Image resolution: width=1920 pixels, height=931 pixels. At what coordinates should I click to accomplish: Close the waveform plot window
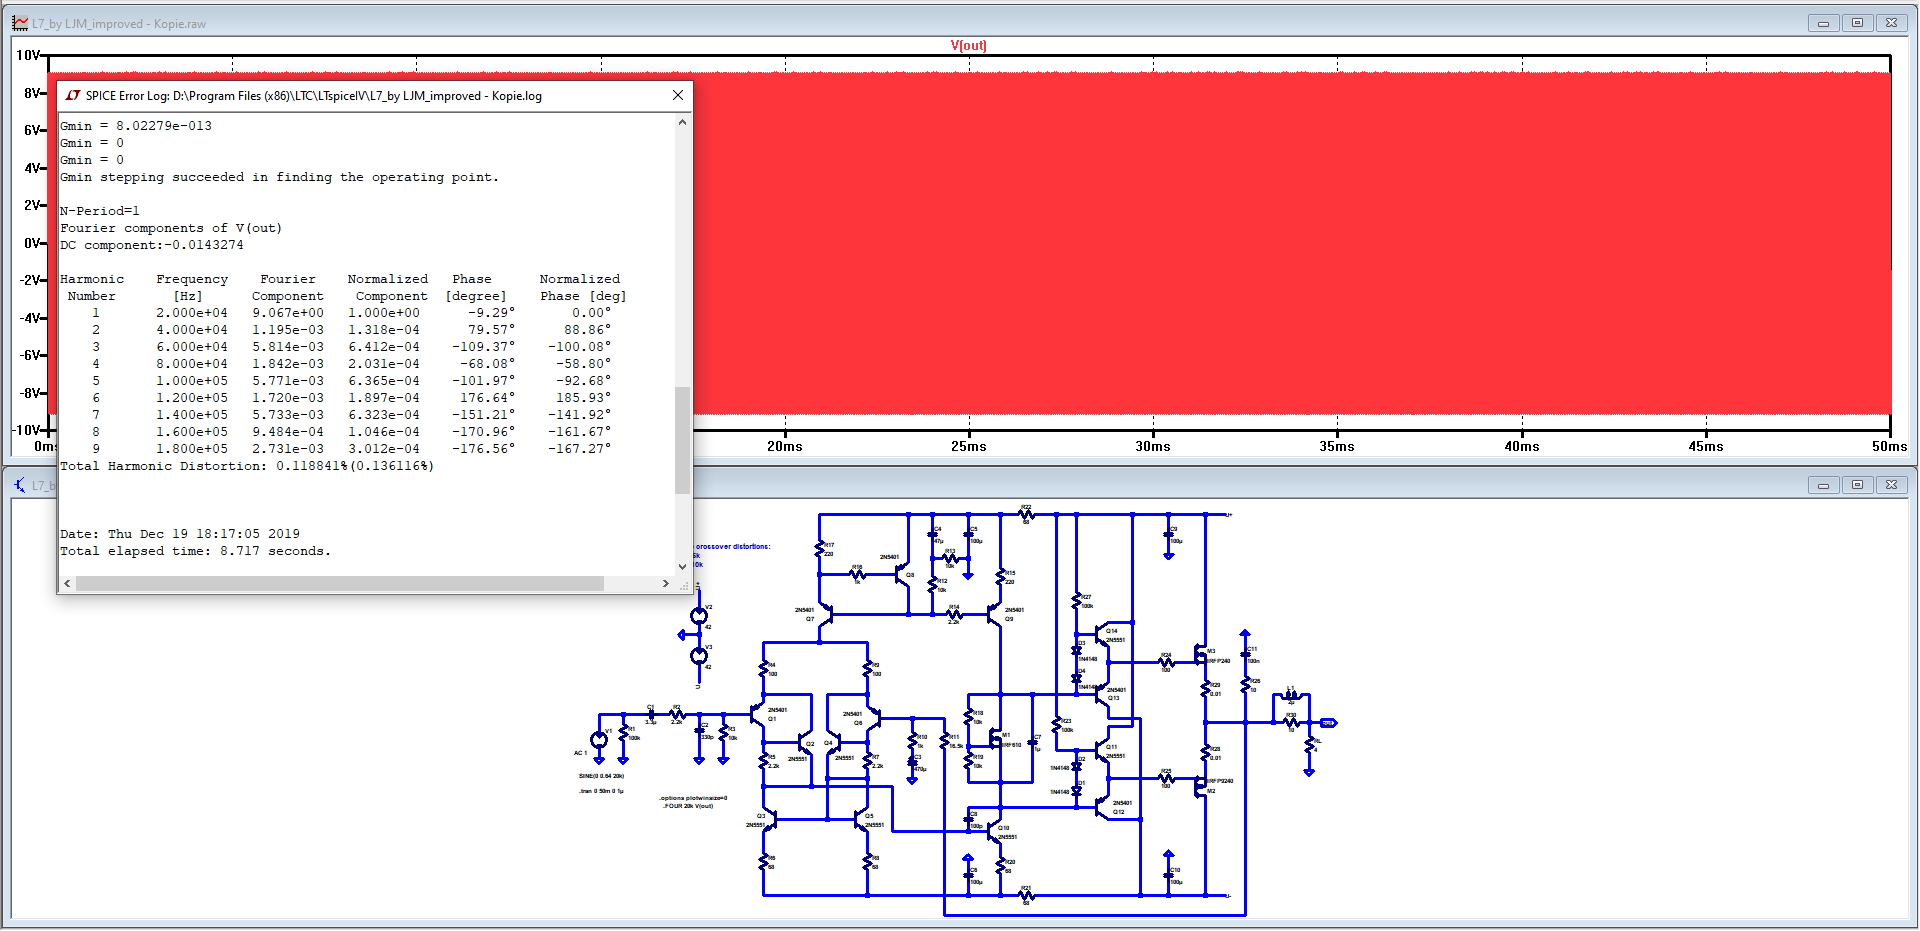1891,23
